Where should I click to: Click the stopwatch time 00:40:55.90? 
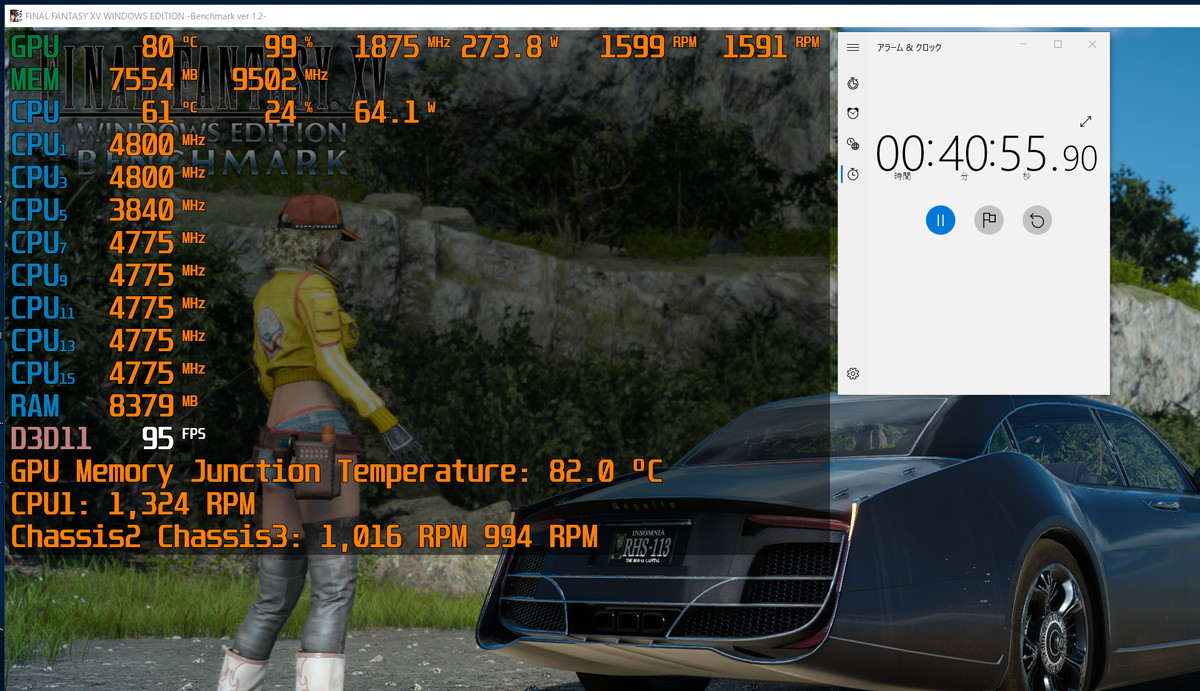(x=986, y=155)
